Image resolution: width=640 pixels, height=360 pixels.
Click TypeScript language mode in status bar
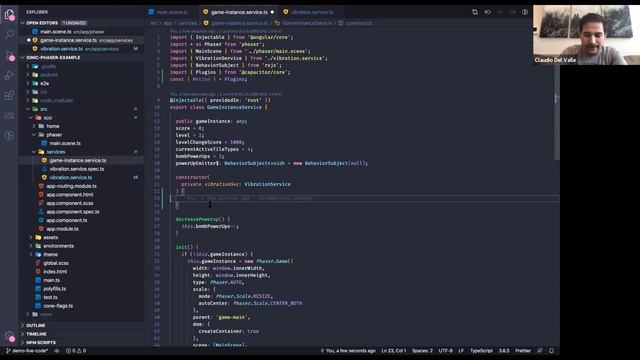click(481, 351)
